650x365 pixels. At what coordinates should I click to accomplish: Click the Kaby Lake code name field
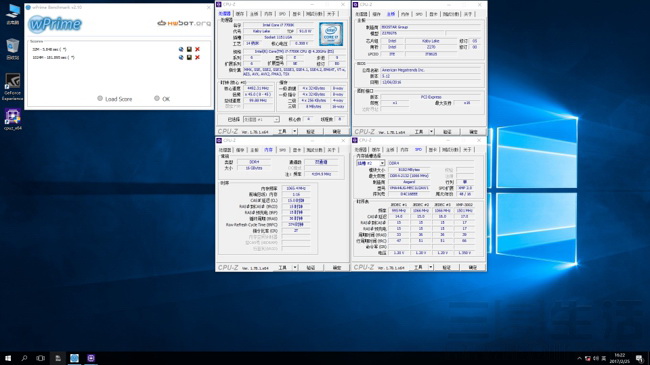point(262,31)
